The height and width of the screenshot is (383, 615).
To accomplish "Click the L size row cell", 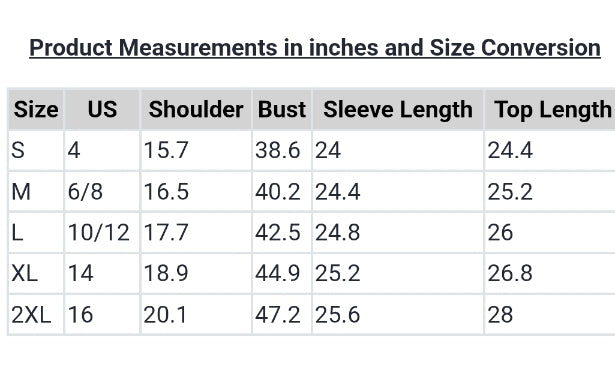I will [x=36, y=233].
